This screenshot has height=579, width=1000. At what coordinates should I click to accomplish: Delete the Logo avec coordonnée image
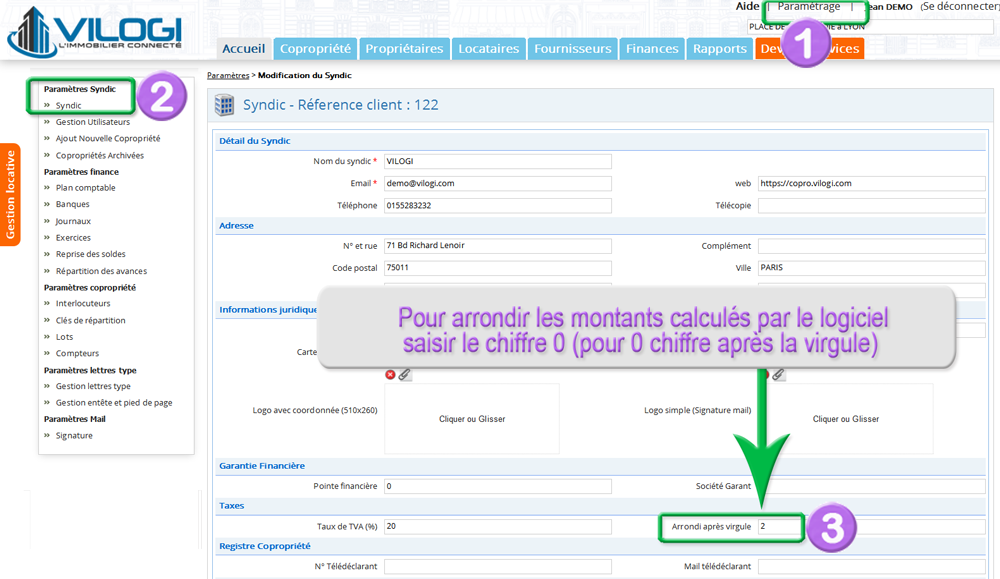(390, 375)
